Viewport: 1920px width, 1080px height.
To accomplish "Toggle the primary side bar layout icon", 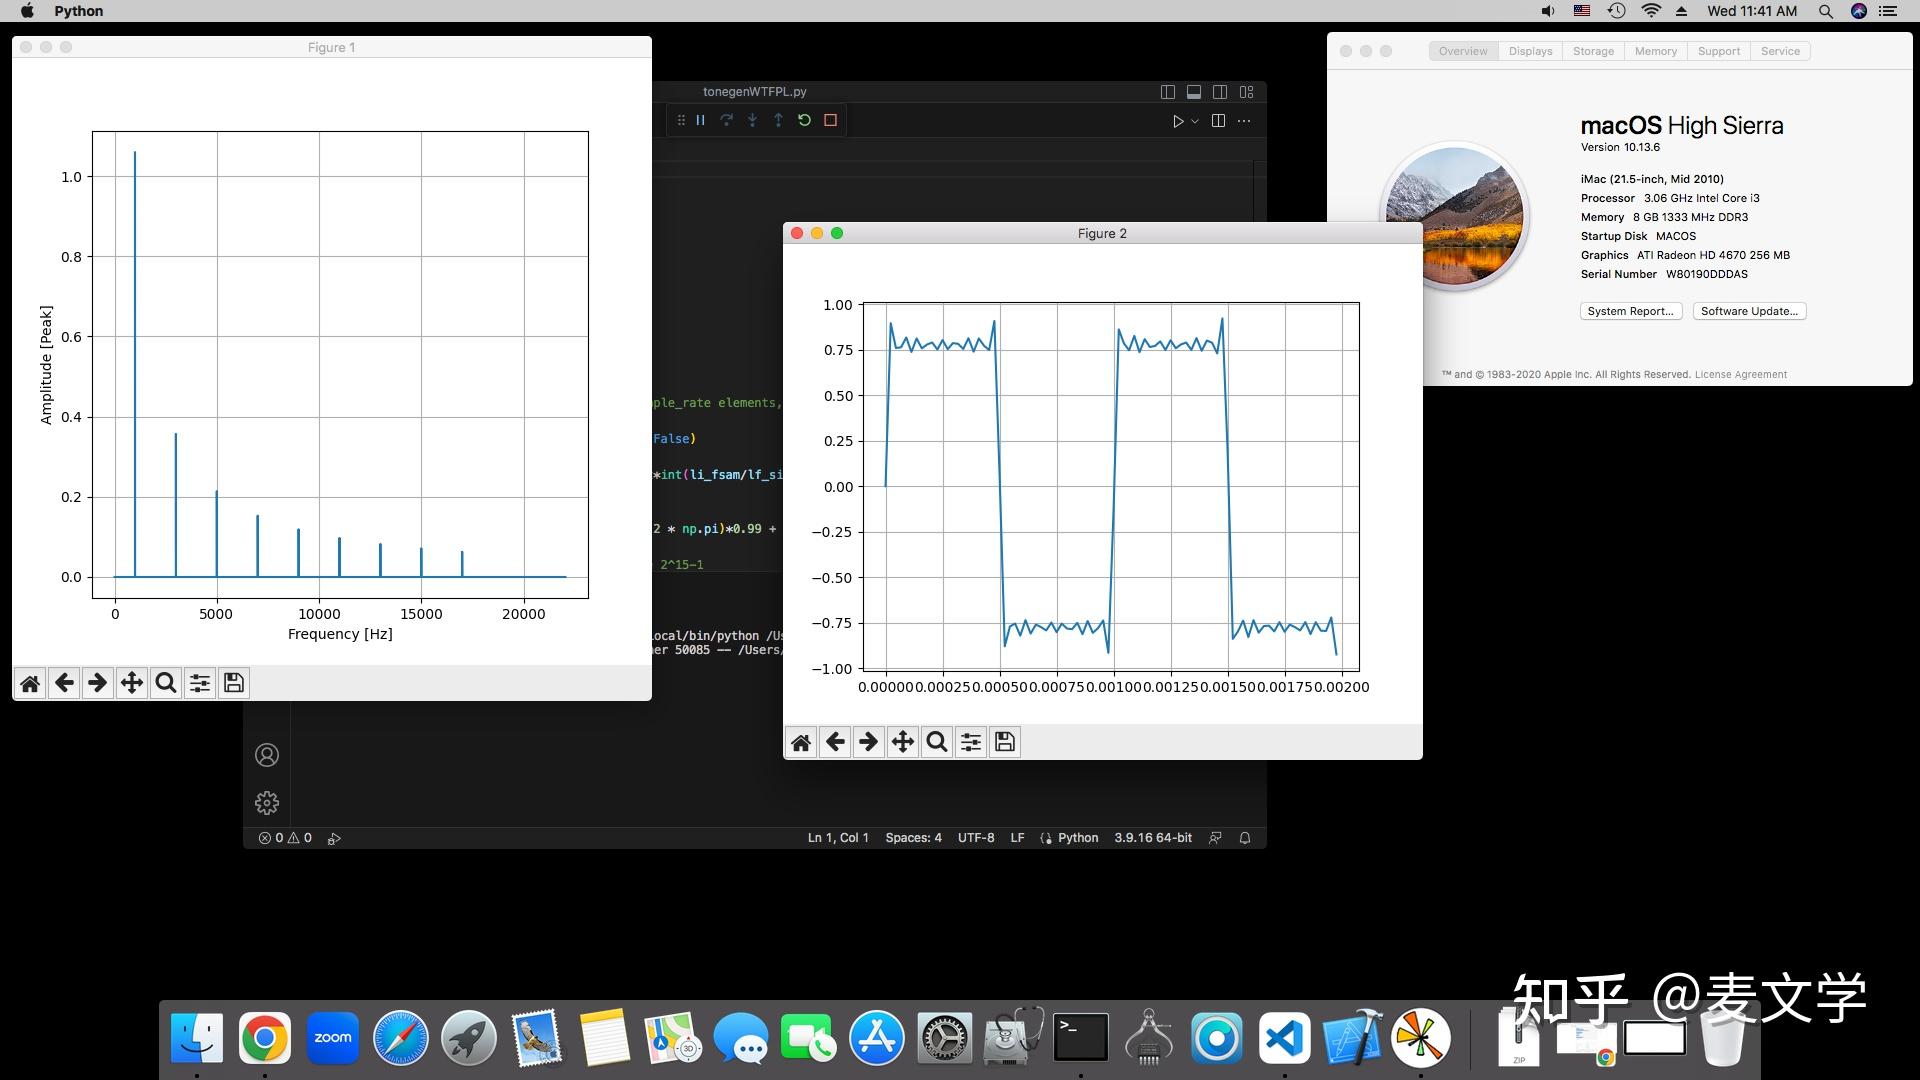I will (1167, 92).
